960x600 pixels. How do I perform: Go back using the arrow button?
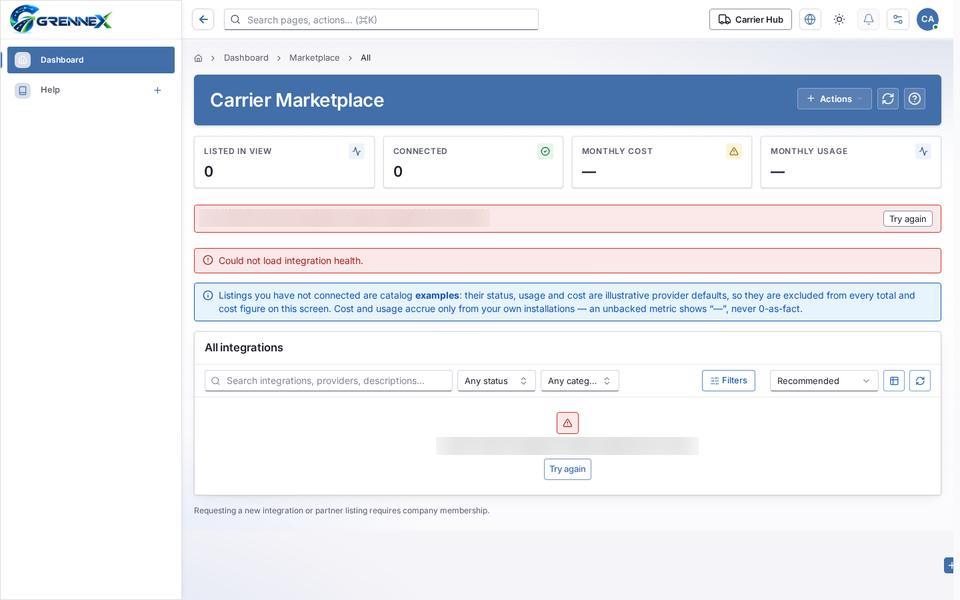pyautogui.click(x=203, y=20)
